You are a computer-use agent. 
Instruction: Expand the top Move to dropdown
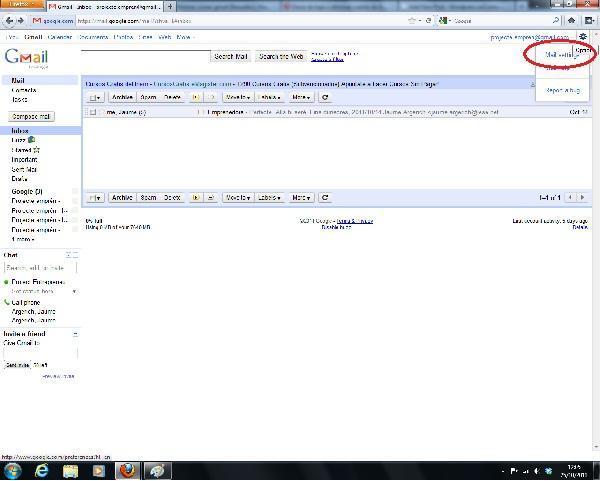(237, 98)
